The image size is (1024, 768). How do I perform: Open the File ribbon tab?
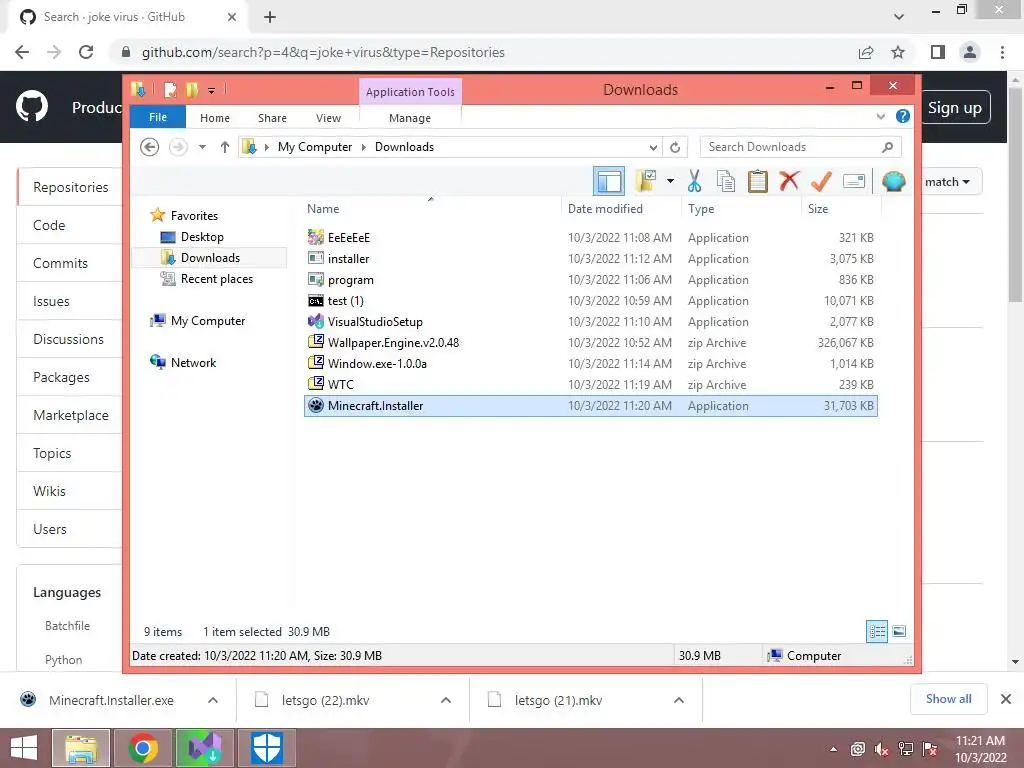point(158,118)
